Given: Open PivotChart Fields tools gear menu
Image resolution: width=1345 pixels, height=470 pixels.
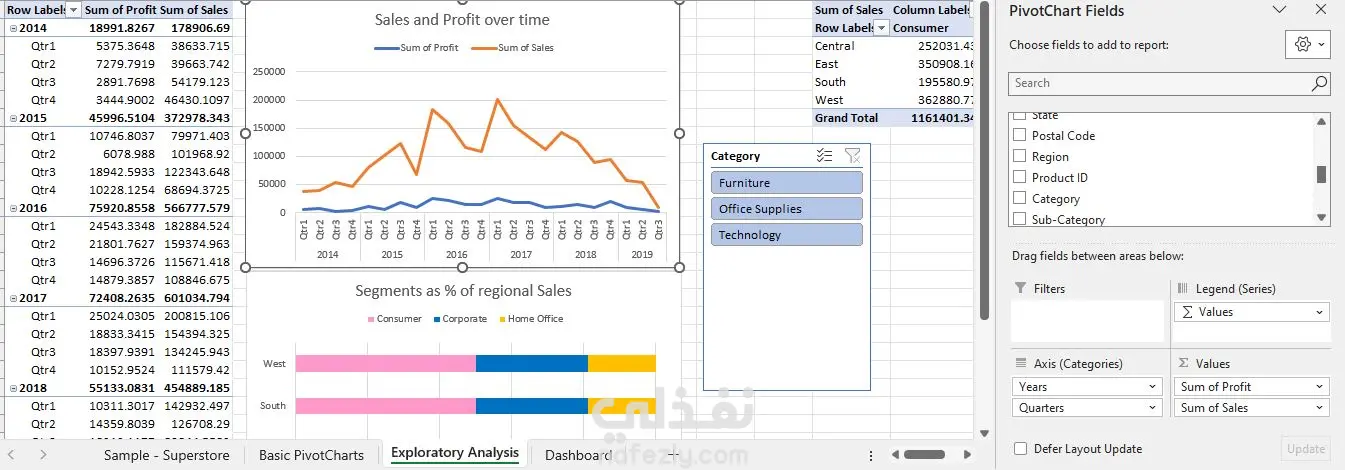Looking at the screenshot, I should (1308, 45).
